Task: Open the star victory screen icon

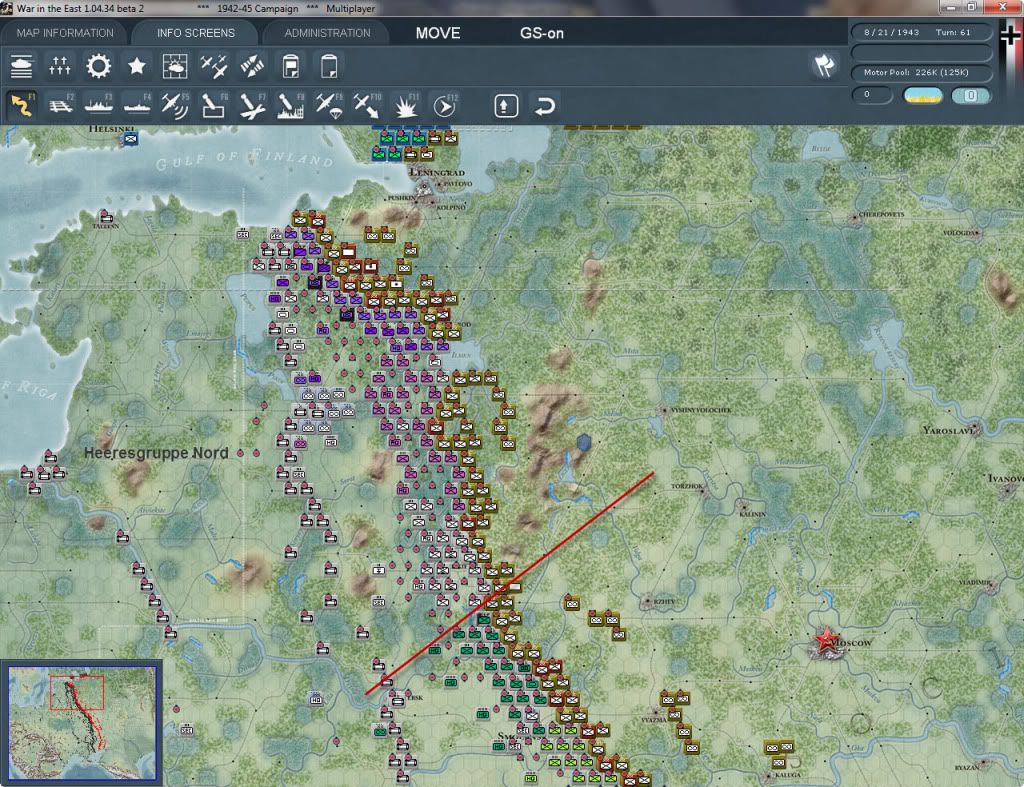Action: coord(136,67)
